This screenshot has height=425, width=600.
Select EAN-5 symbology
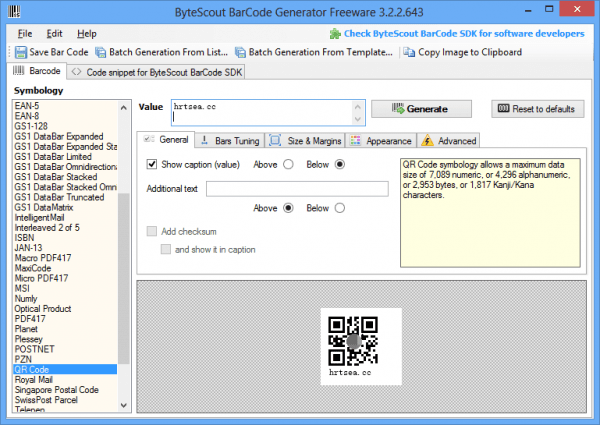pyautogui.click(x=27, y=106)
